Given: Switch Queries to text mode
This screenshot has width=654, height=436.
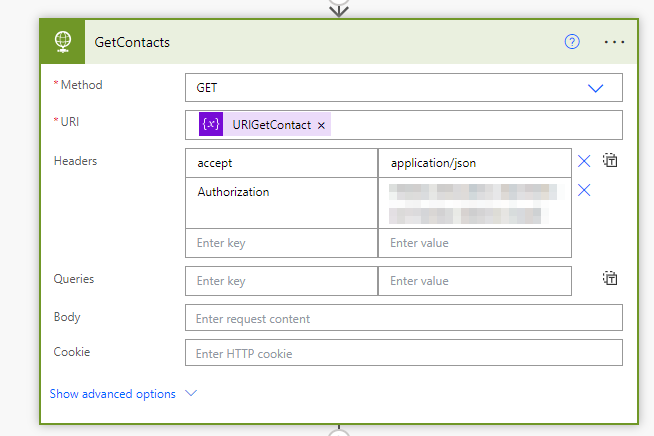Looking at the screenshot, I should pos(611,280).
